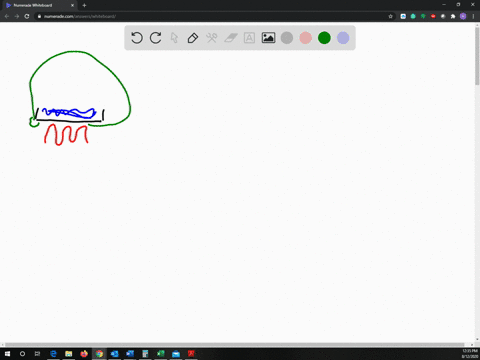Open Cortana search circle on taskbar
Screen dimensions: 480x360
pos(22,354)
